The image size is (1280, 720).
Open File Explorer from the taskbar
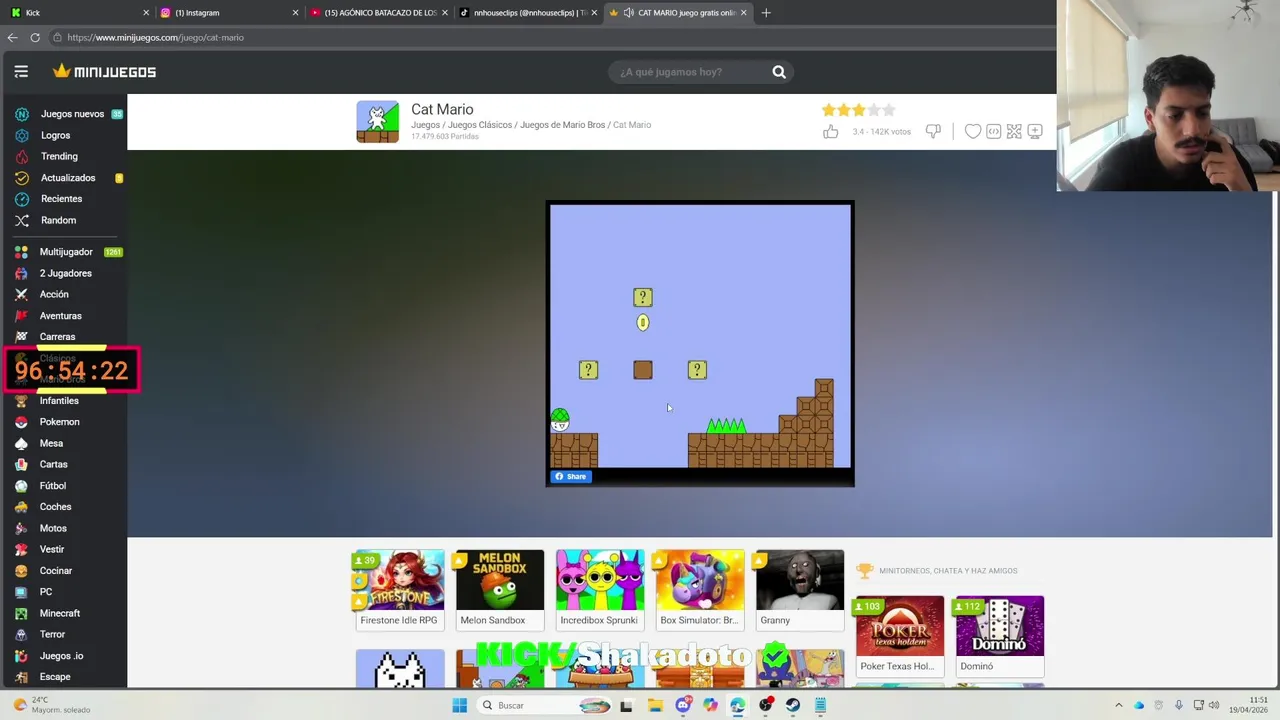pos(655,705)
